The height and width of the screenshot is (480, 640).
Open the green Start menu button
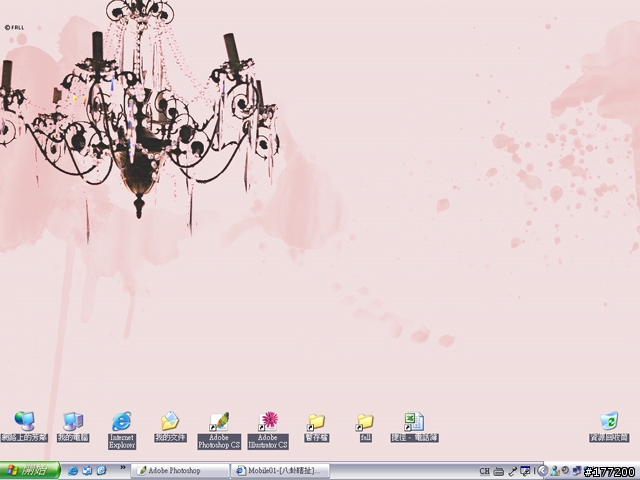coord(30,471)
